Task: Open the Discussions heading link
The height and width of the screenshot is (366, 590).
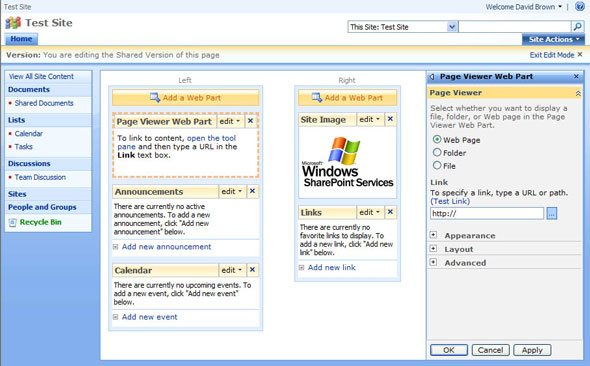Action: (29, 164)
